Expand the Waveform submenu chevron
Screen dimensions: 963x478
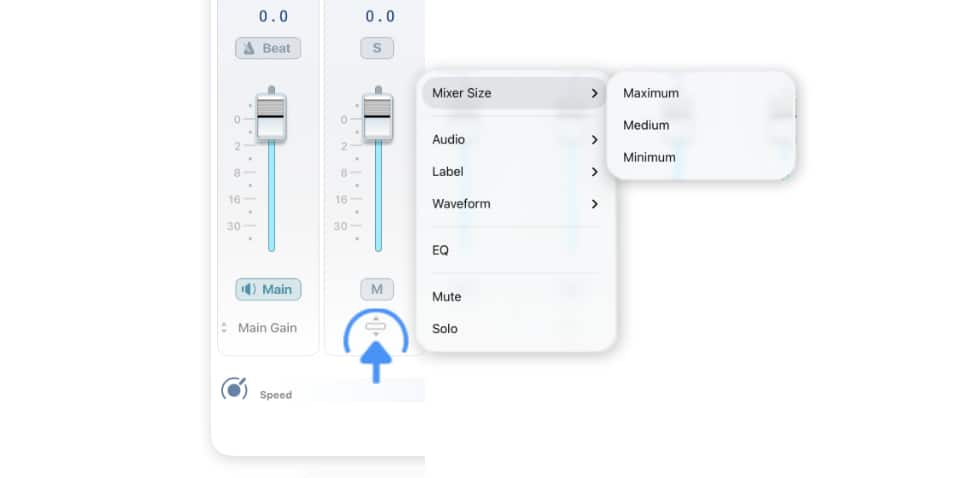(594, 204)
